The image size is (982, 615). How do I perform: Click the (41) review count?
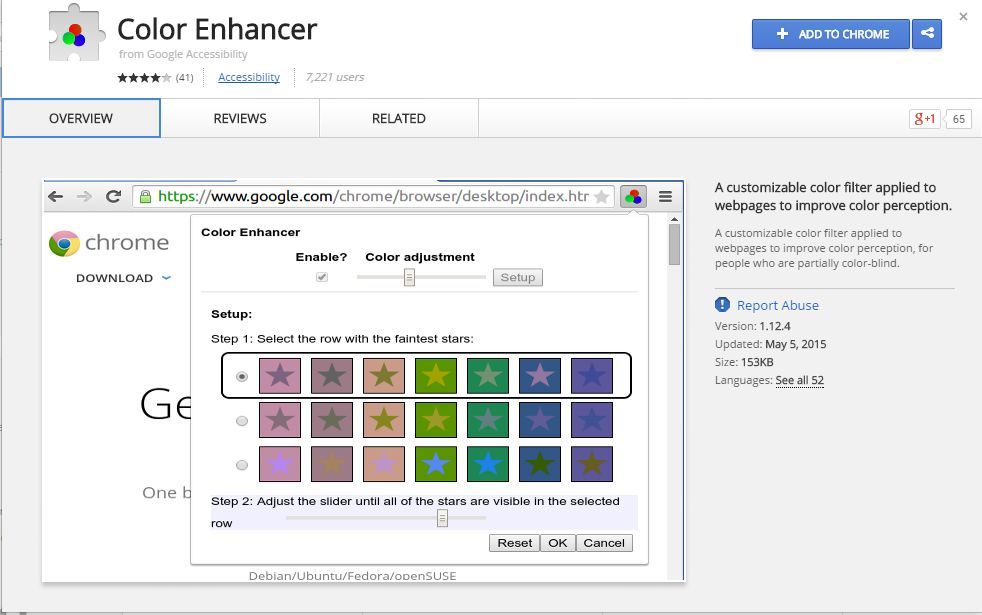click(184, 78)
